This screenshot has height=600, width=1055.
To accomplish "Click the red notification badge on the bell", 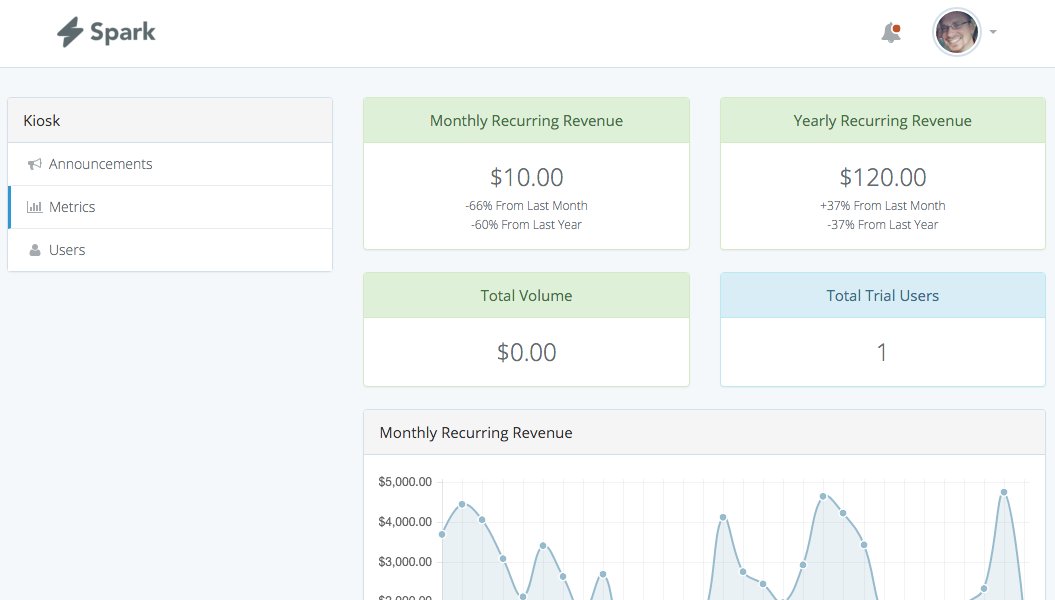I will click(x=898, y=25).
